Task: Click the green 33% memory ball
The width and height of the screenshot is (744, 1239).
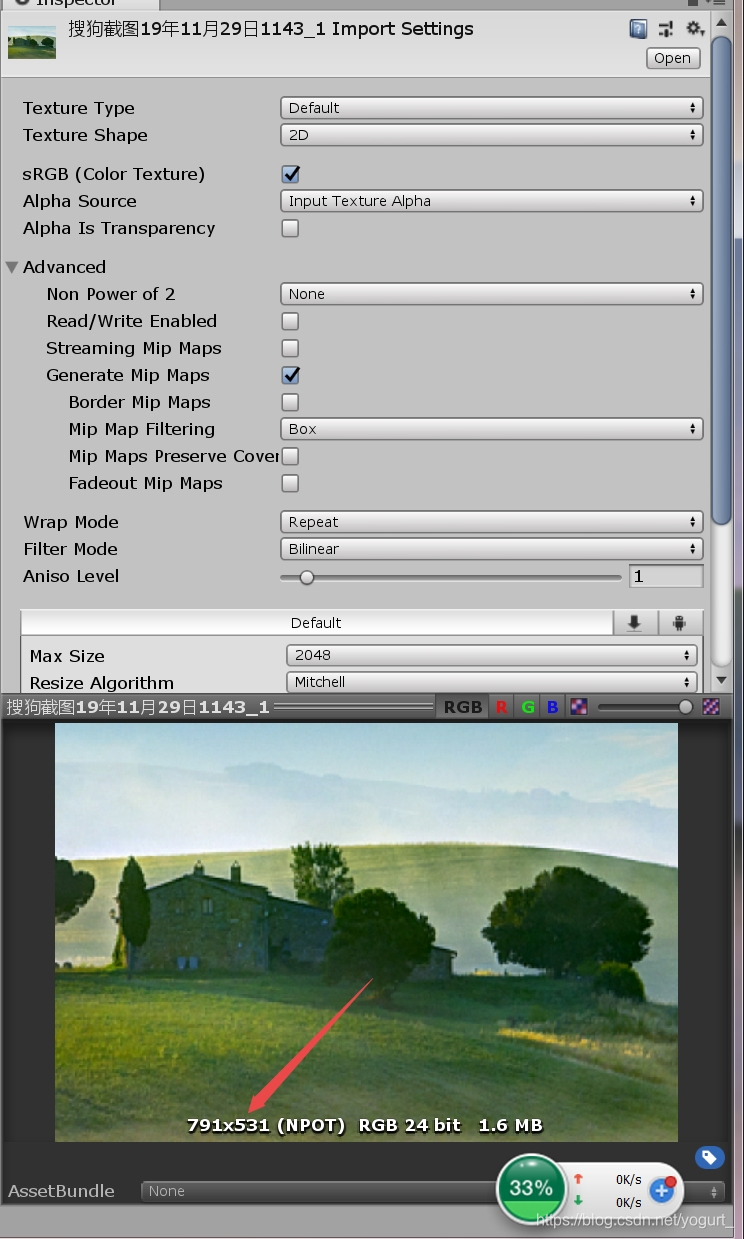Action: point(531,1188)
